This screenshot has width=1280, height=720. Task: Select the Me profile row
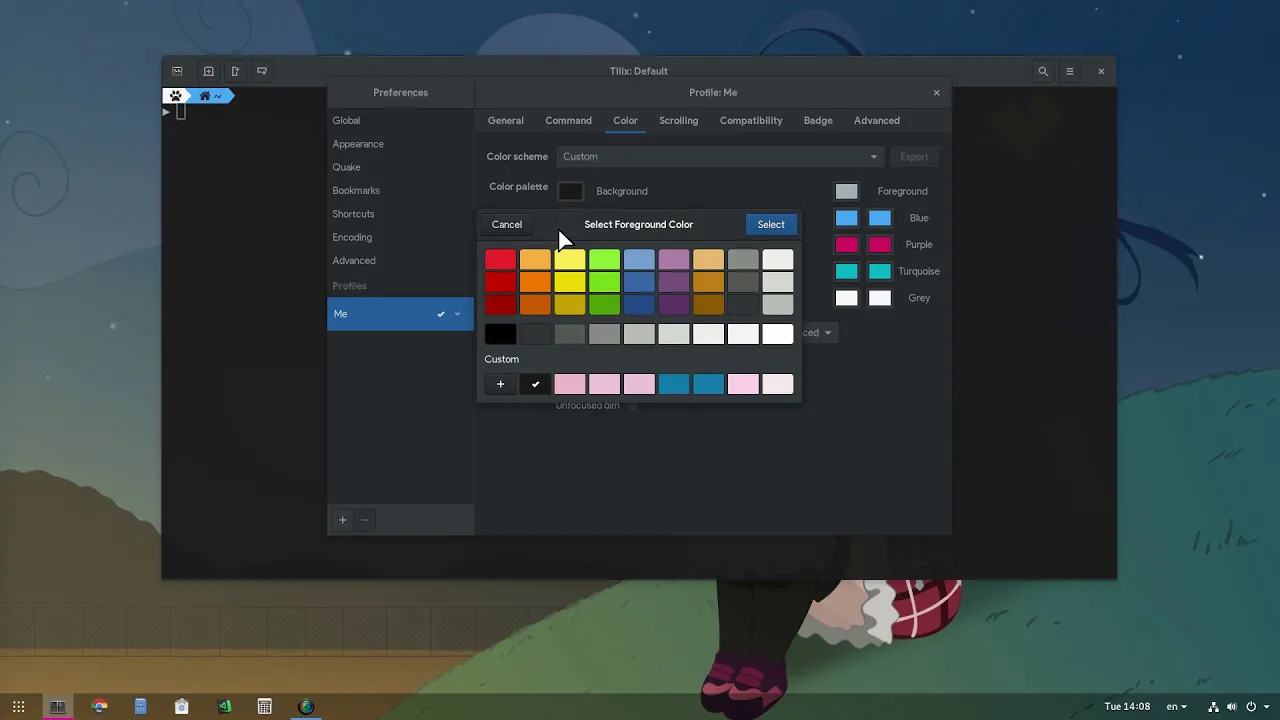(x=400, y=314)
